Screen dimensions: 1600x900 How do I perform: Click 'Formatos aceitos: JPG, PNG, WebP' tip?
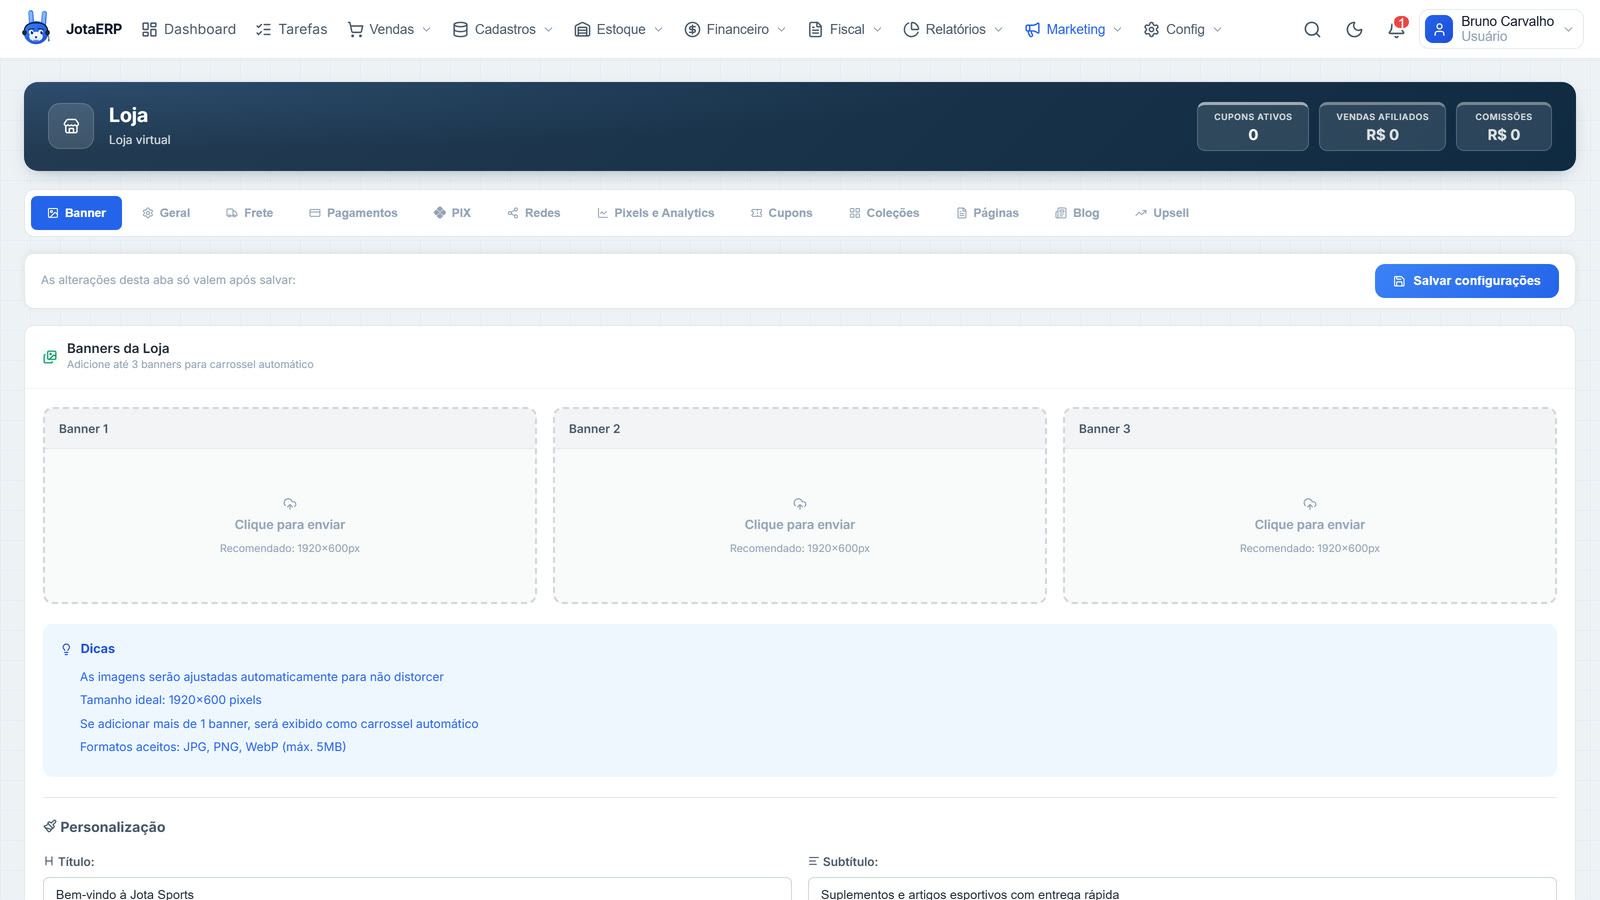pos(213,747)
